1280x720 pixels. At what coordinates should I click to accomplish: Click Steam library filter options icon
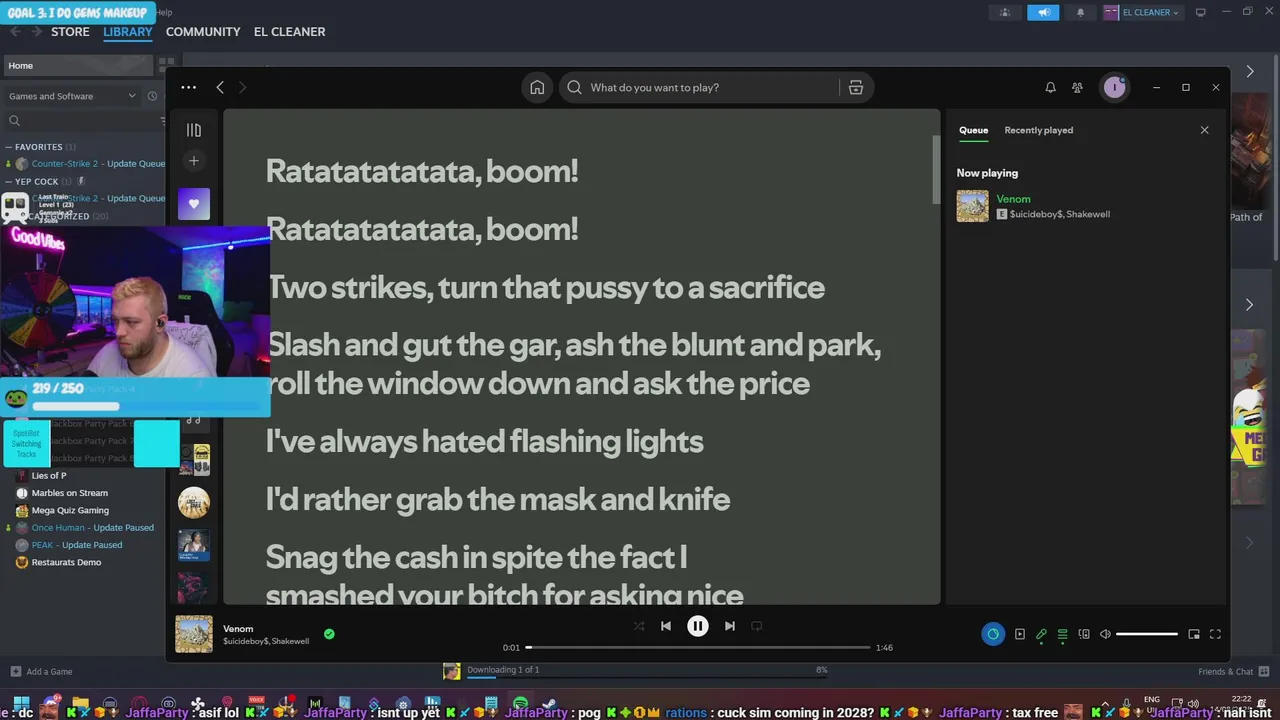[x=163, y=121]
